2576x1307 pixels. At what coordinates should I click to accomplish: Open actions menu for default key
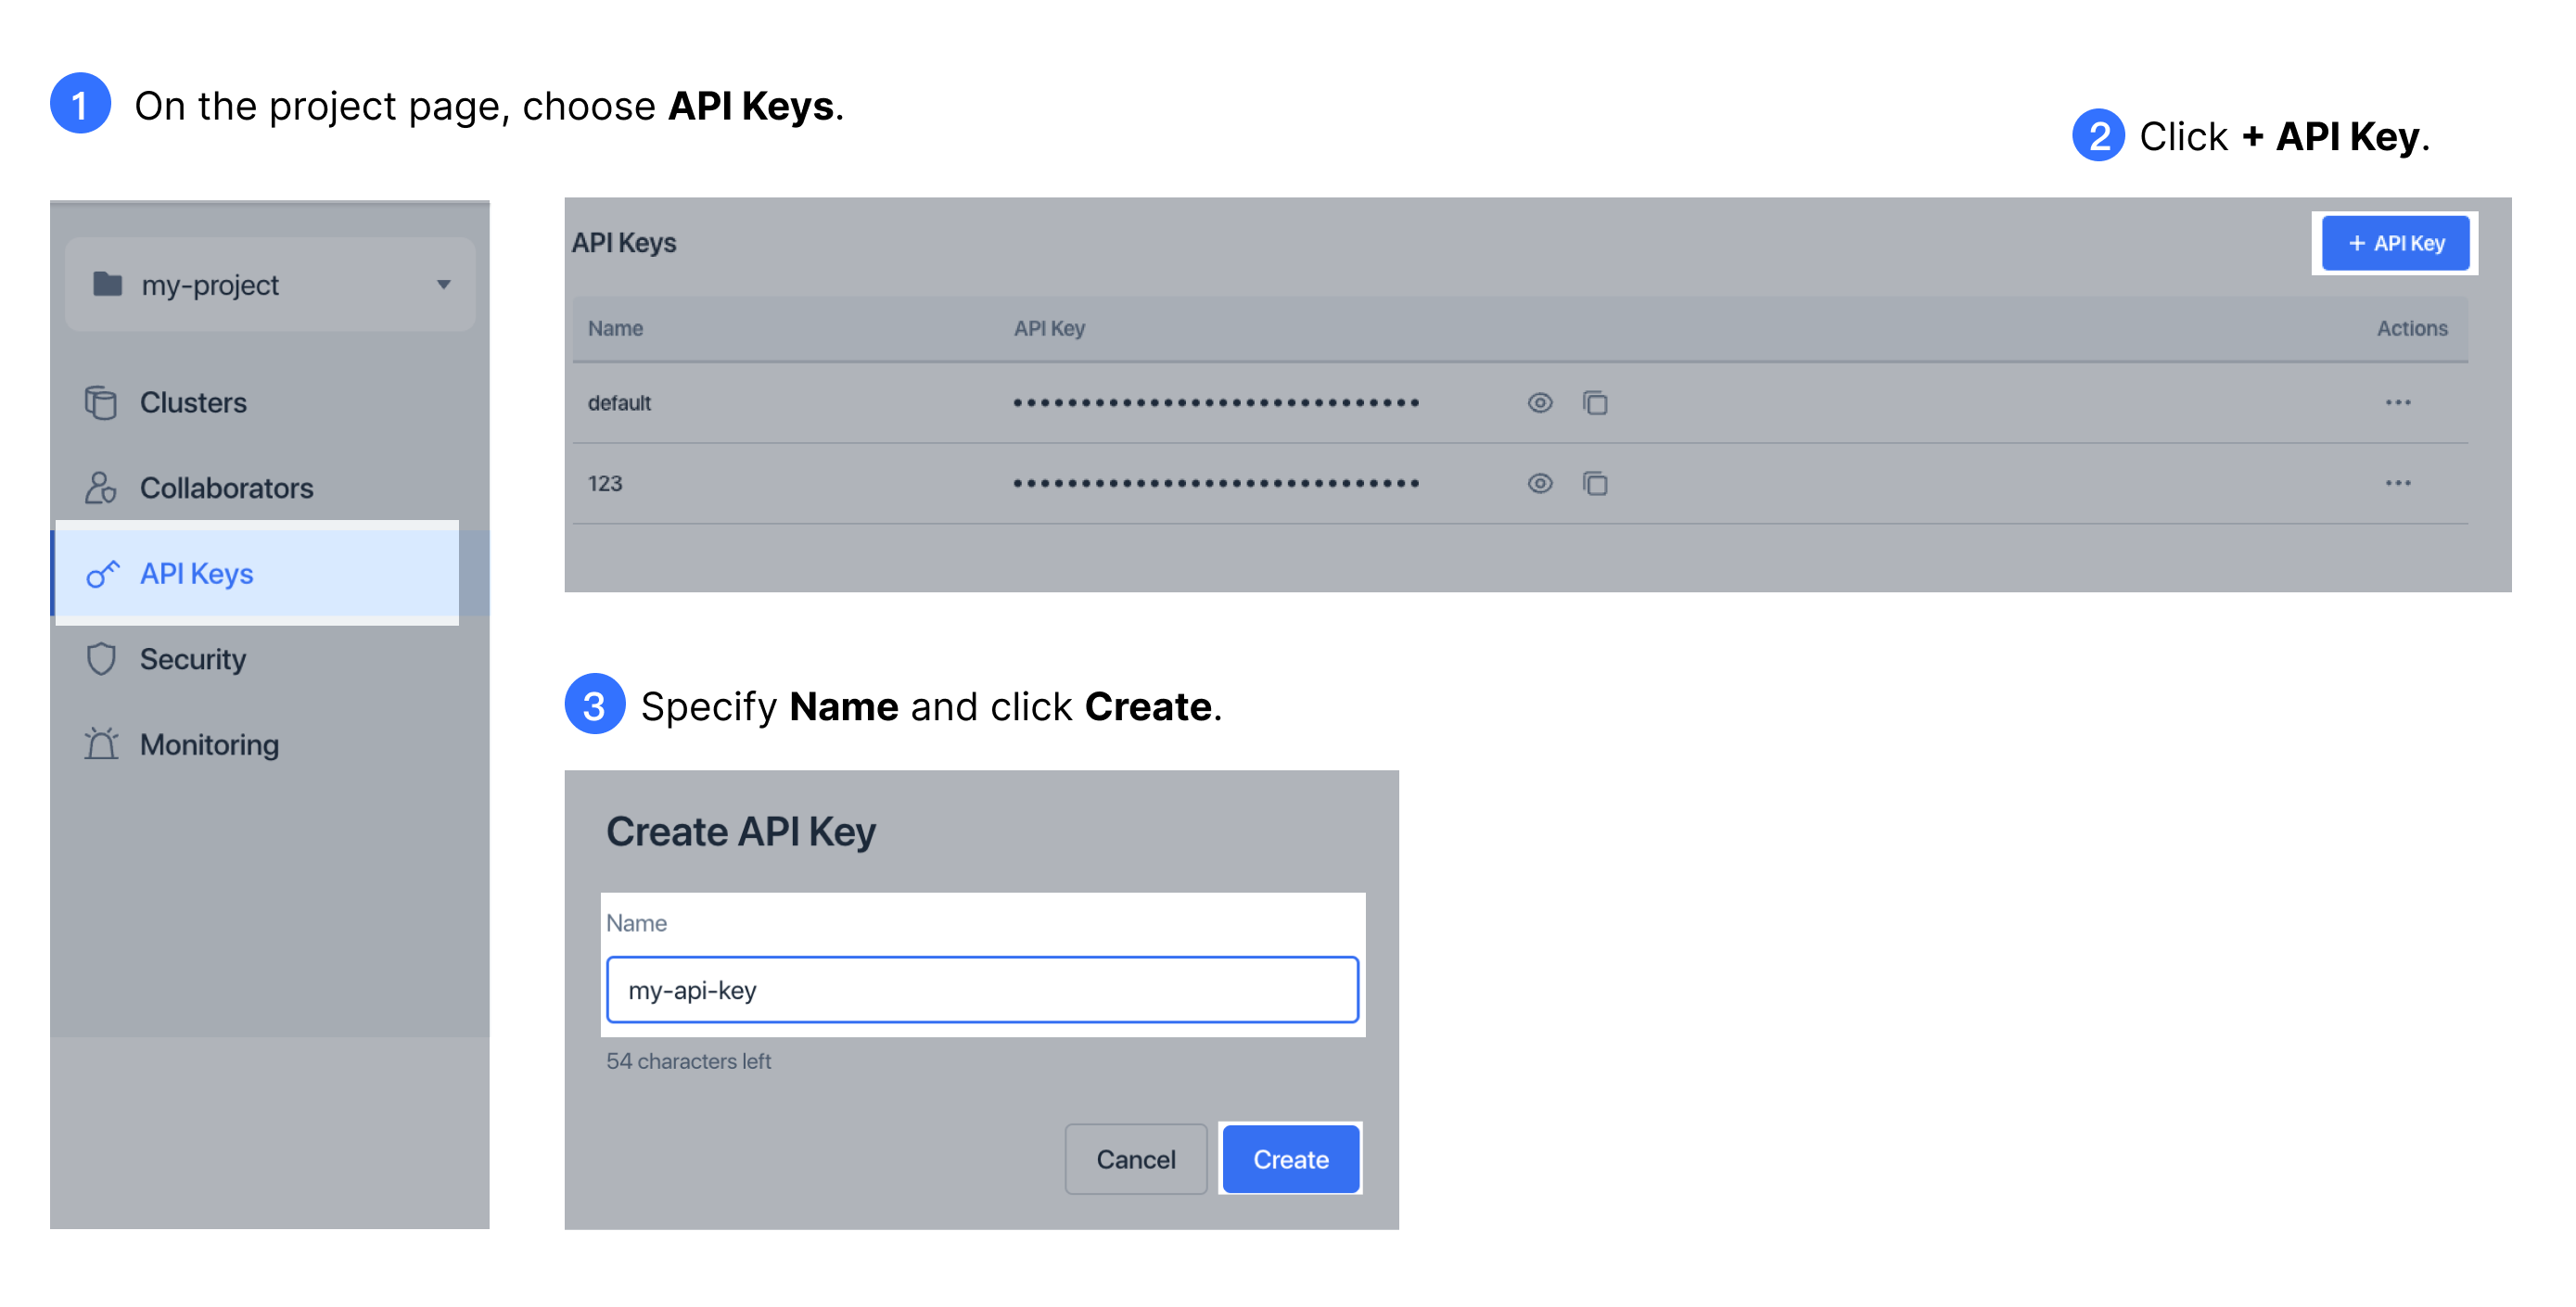coord(2398,403)
